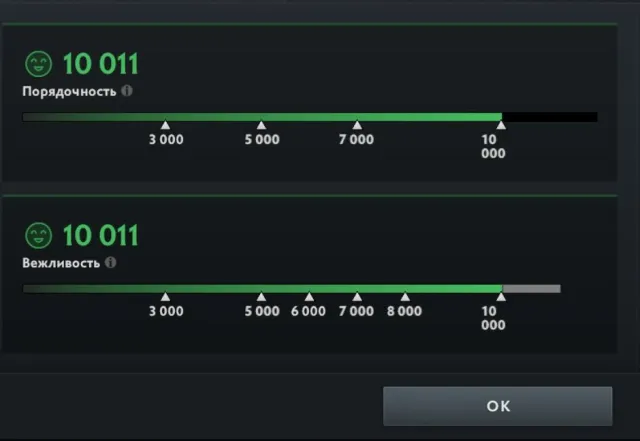Click the Вежливость label text
This screenshot has width=640, height=441.
pos(61,263)
